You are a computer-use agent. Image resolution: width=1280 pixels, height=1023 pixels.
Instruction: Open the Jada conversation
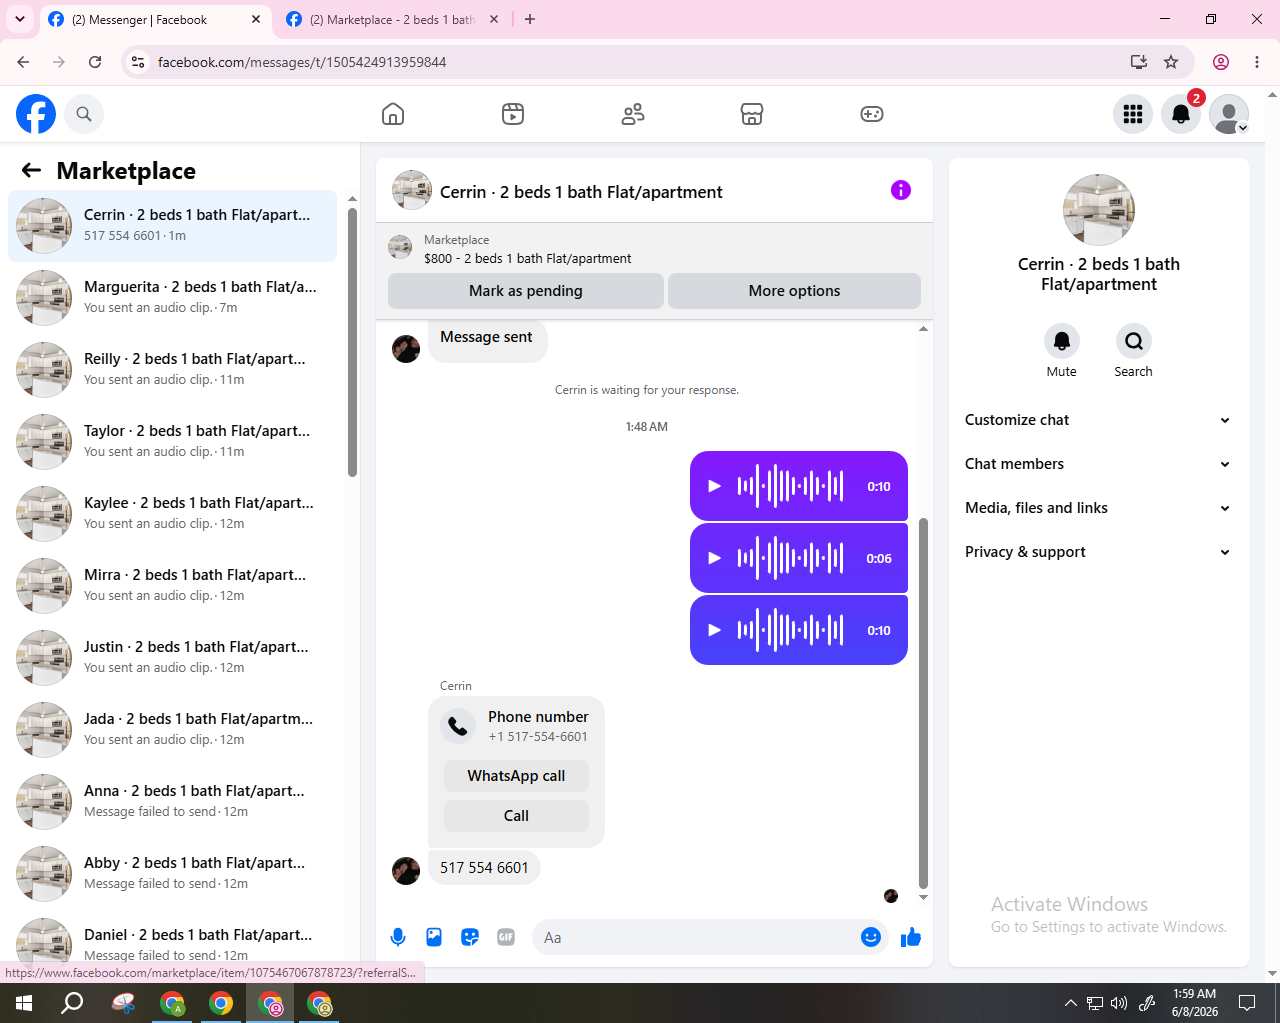[x=173, y=729]
